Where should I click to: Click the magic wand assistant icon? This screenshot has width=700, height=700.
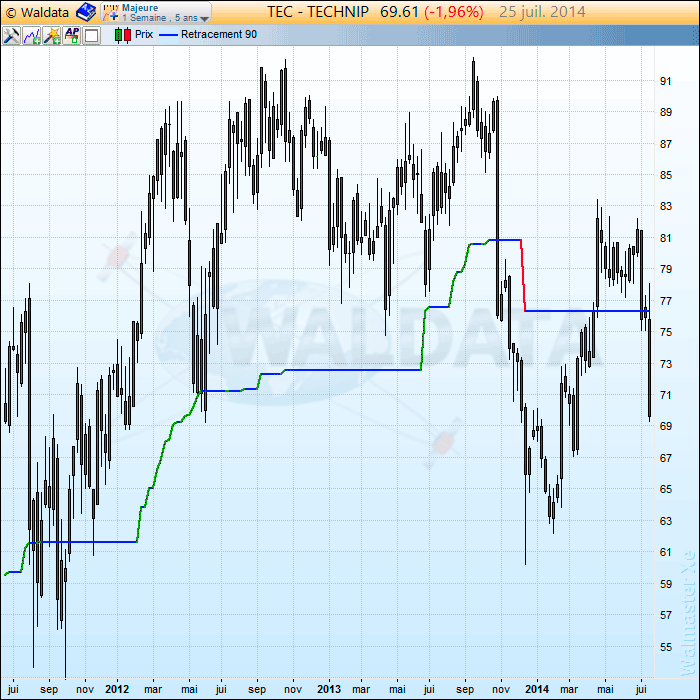(x=52, y=35)
